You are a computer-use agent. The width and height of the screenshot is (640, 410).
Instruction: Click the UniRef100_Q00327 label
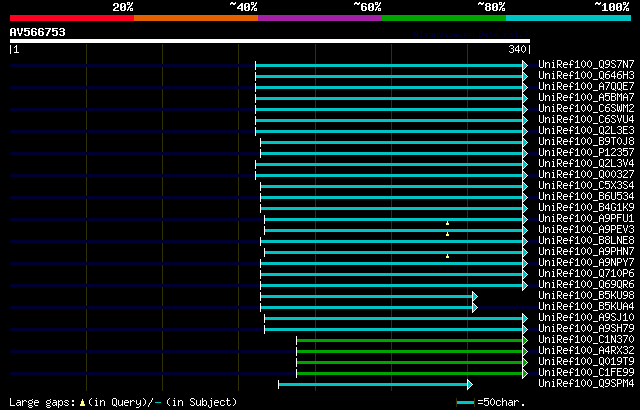[x=586, y=175]
